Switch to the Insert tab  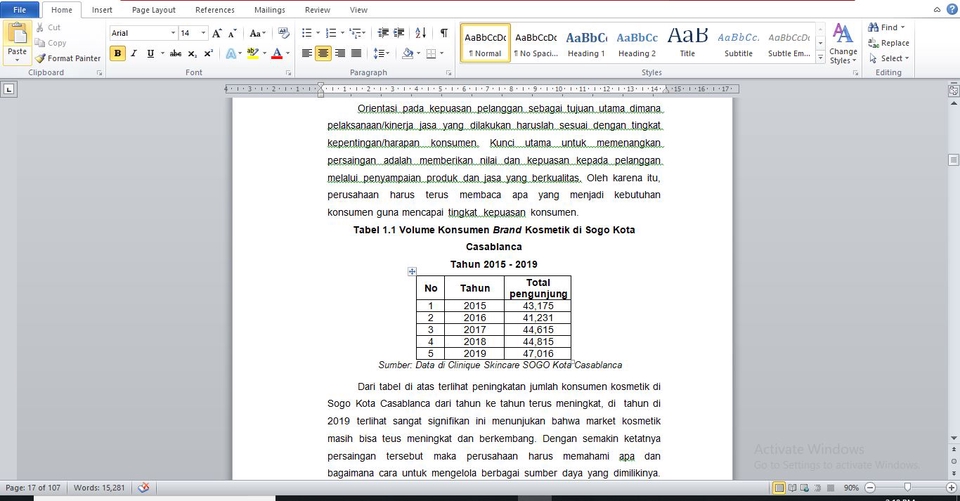pos(102,10)
